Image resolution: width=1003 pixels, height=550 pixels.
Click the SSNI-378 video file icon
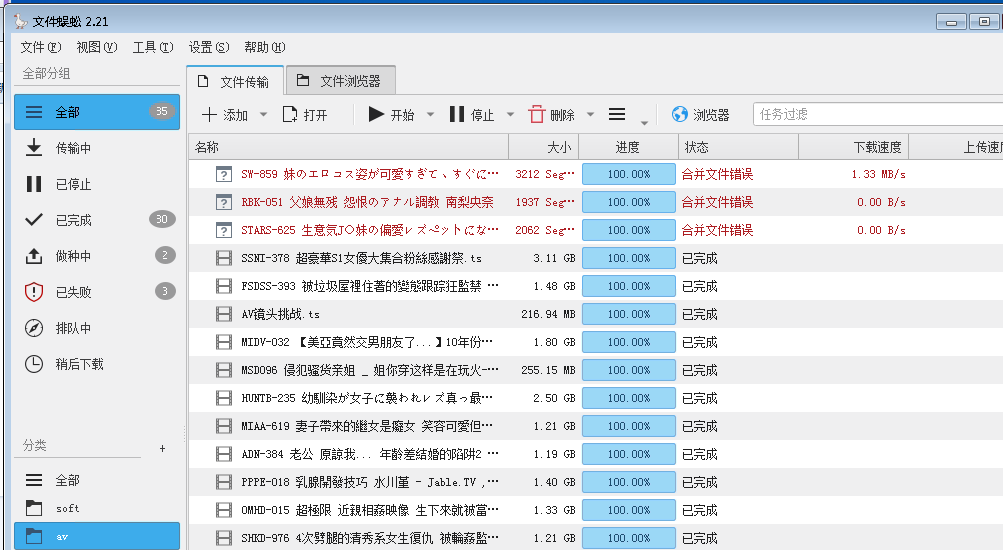(x=224, y=258)
